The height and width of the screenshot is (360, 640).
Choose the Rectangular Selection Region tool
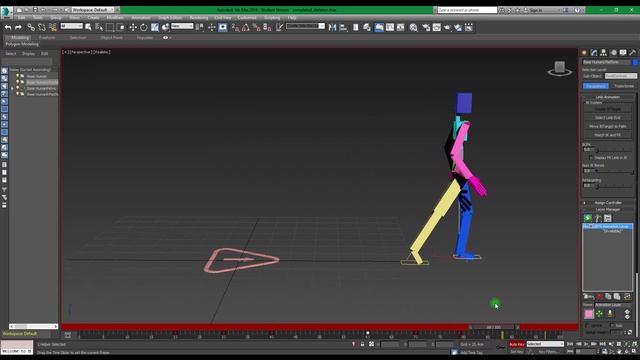point(110,27)
